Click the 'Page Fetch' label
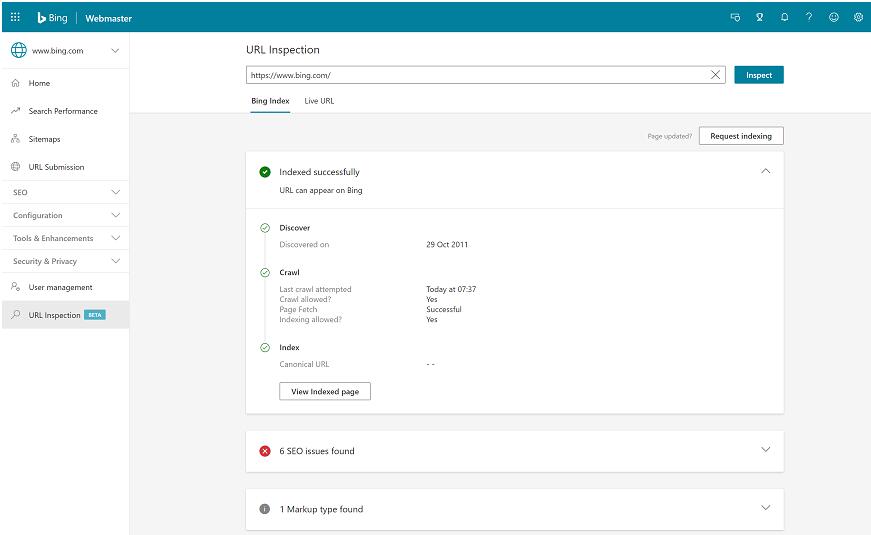Image resolution: width=871 pixels, height=535 pixels. pyautogui.click(x=298, y=309)
